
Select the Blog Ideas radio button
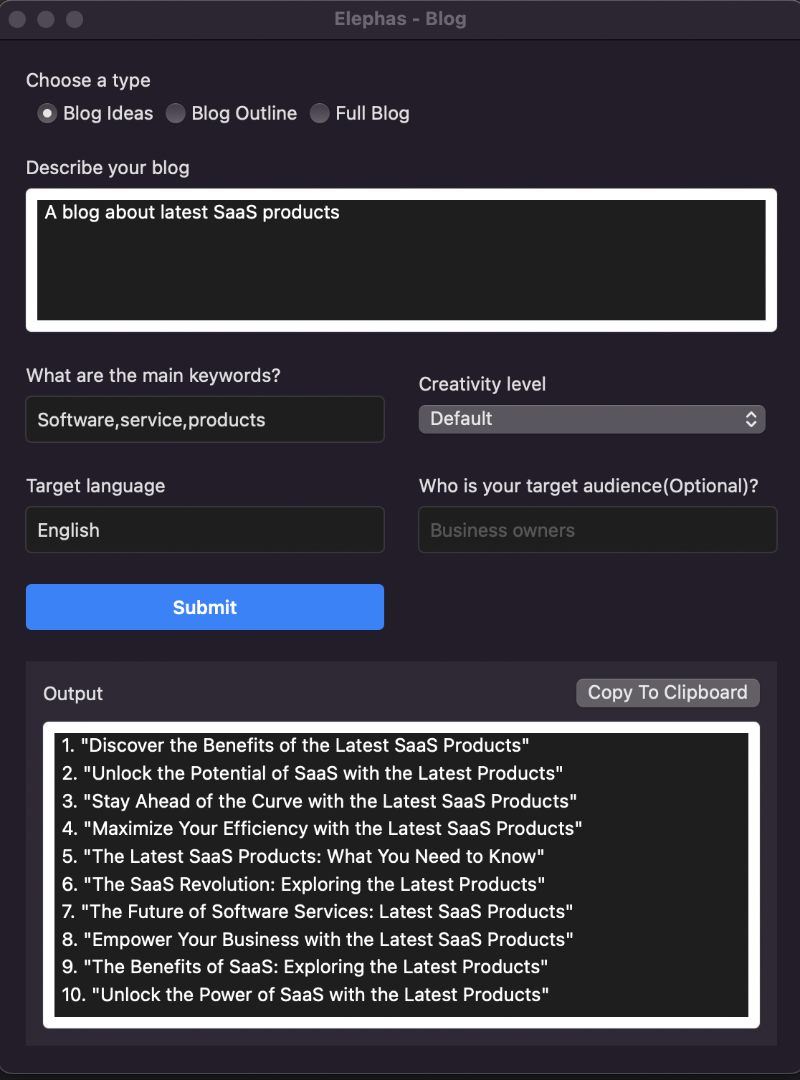pos(46,114)
